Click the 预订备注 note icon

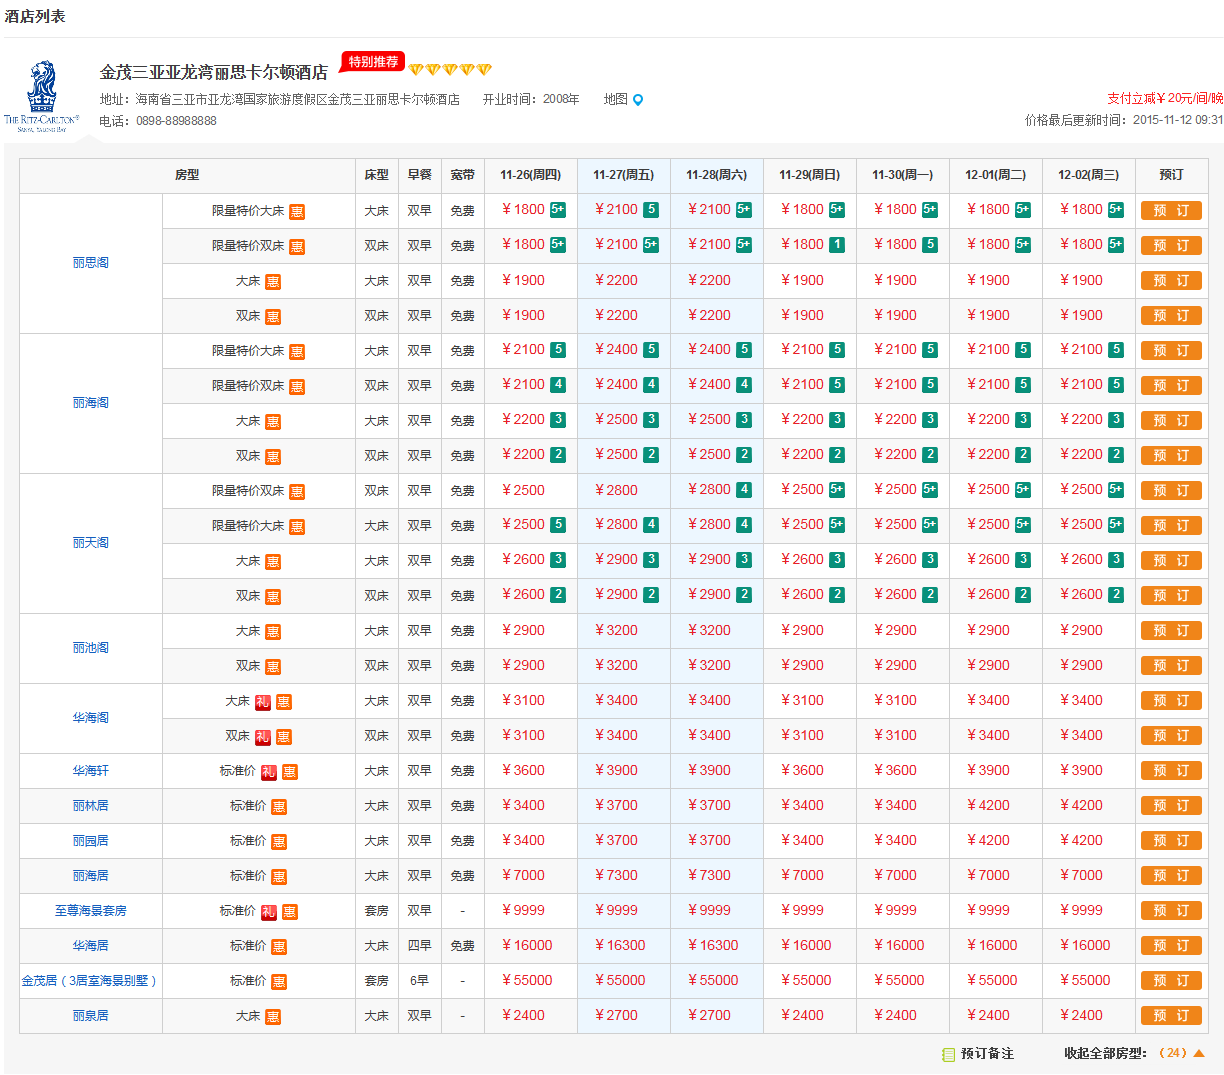pyautogui.click(x=948, y=1054)
